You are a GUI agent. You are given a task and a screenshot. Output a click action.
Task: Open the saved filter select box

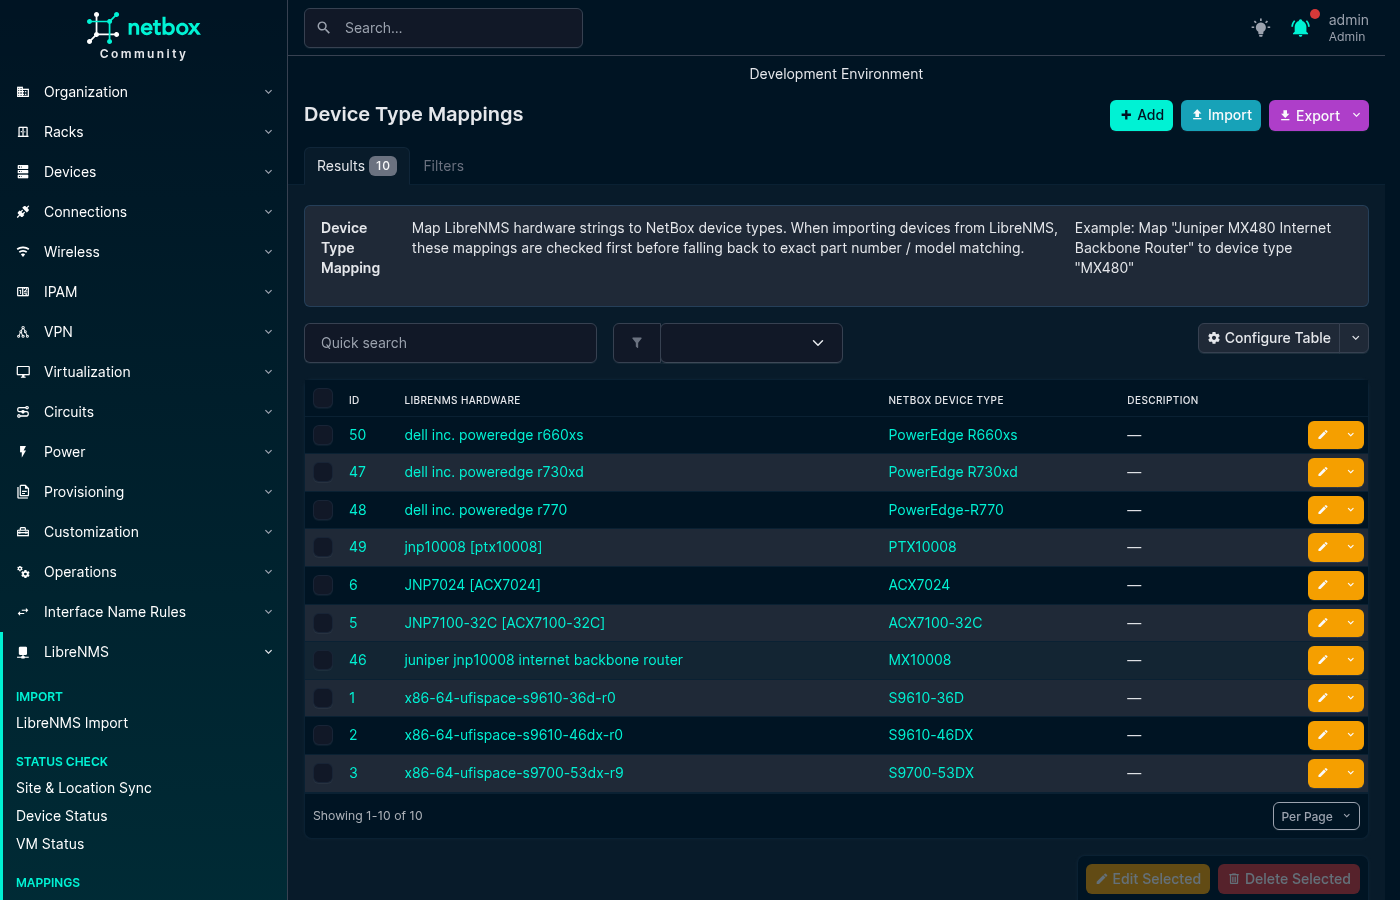pyautogui.click(x=752, y=343)
